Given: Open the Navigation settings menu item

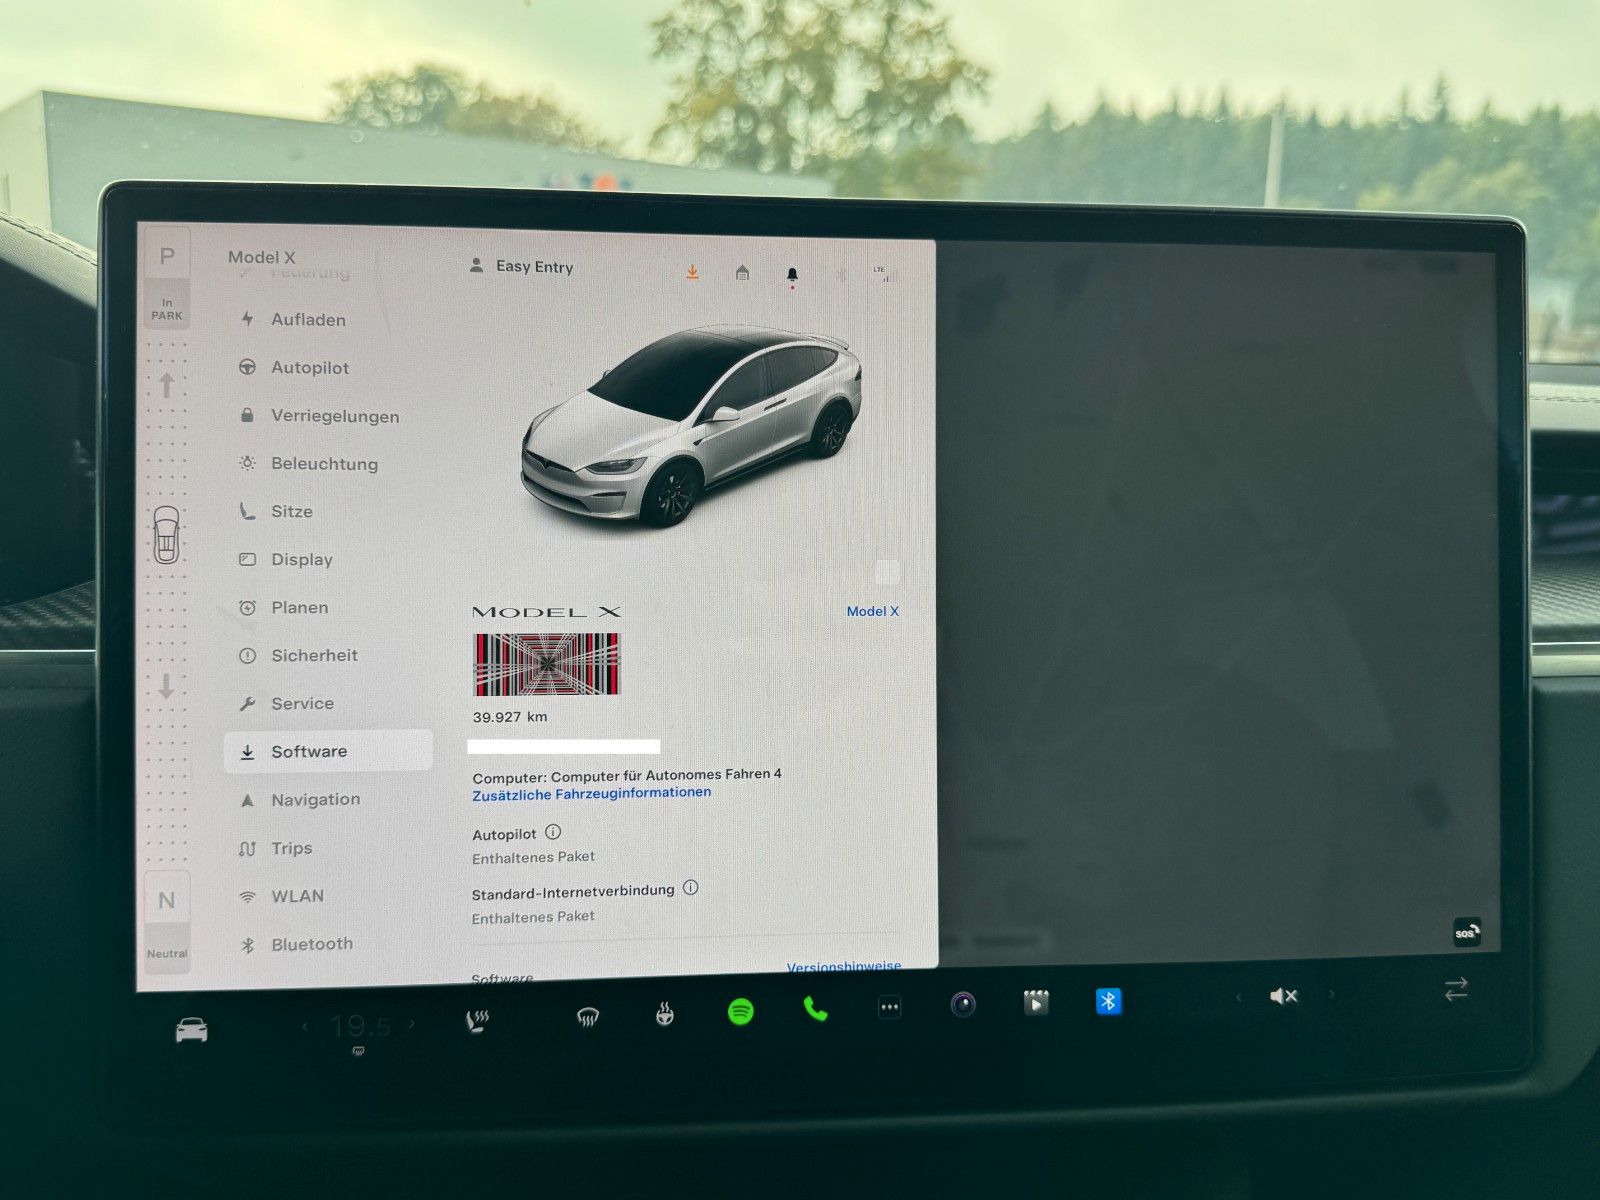Looking at the screenshot, I should pos(315,800).
